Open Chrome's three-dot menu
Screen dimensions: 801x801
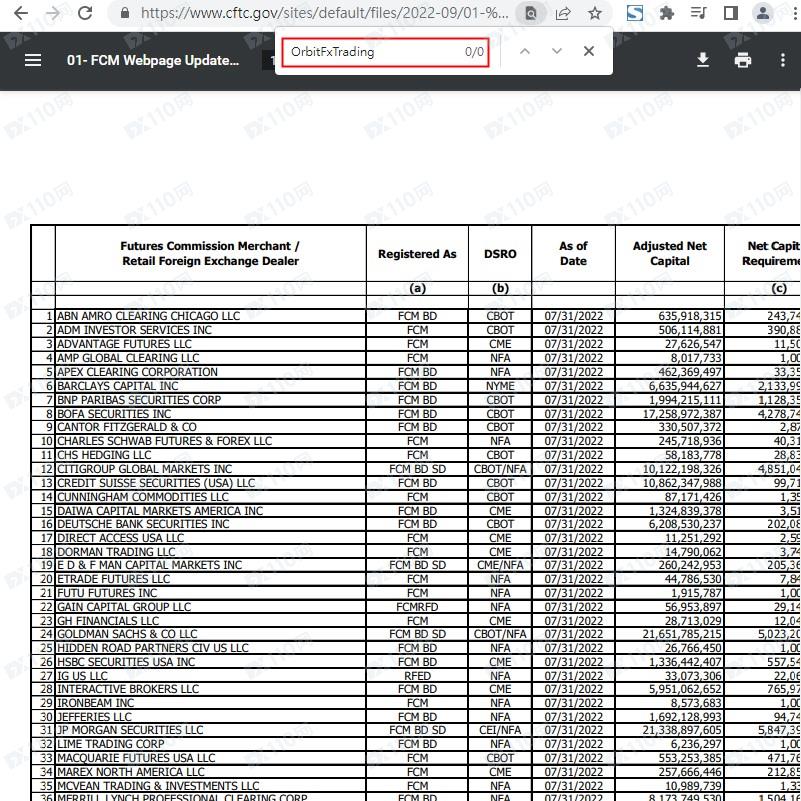tap(790, 14)
